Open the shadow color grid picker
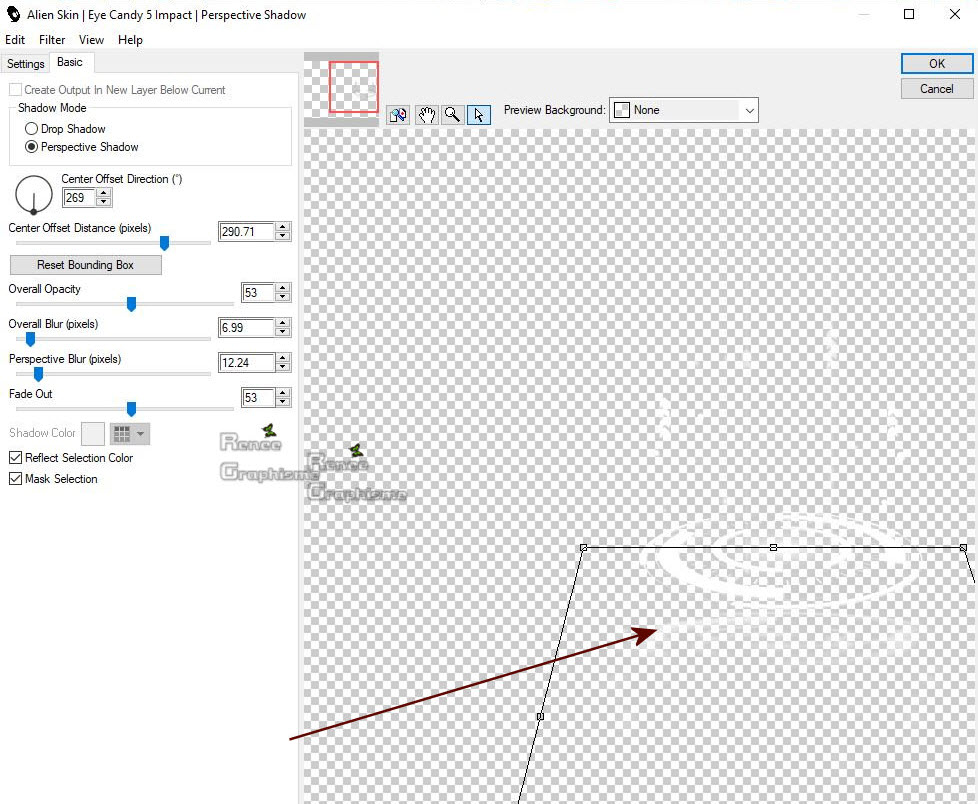Viewport: 978px width, 804px height. coord(130,433)
